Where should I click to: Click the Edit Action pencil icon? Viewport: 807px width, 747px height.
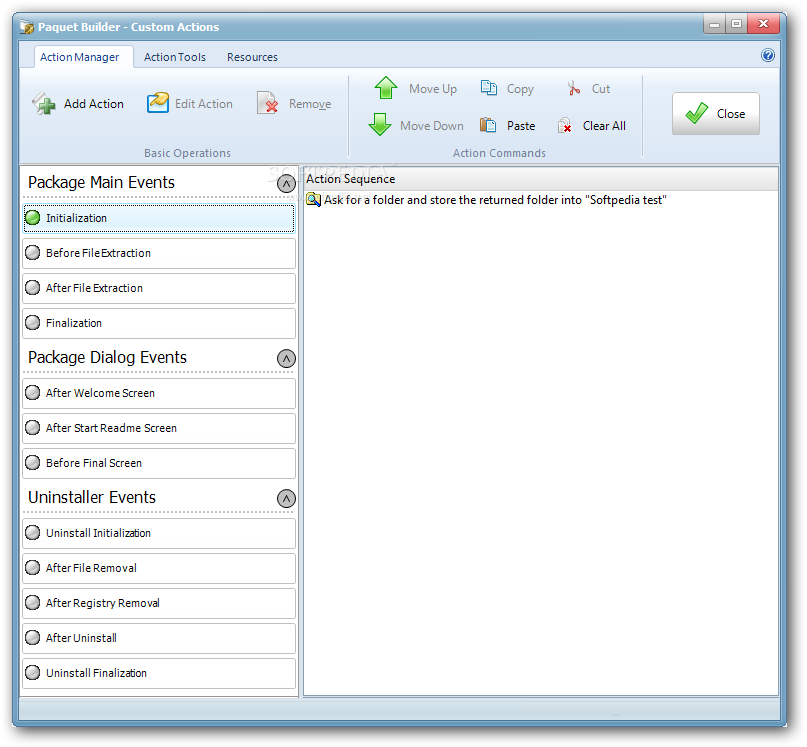coord(157,102)
